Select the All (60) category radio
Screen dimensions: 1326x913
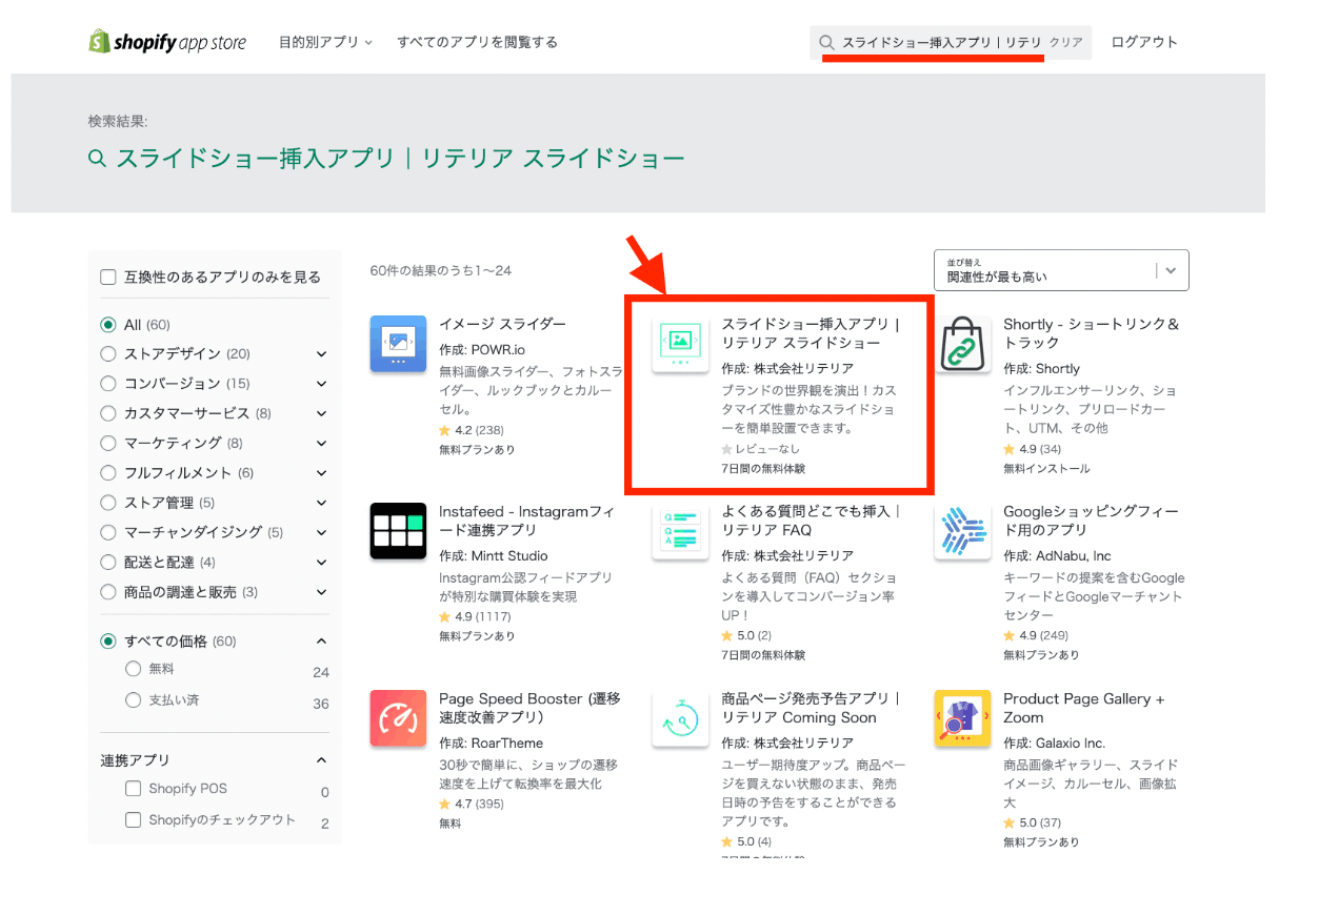(x=108, y=324)
